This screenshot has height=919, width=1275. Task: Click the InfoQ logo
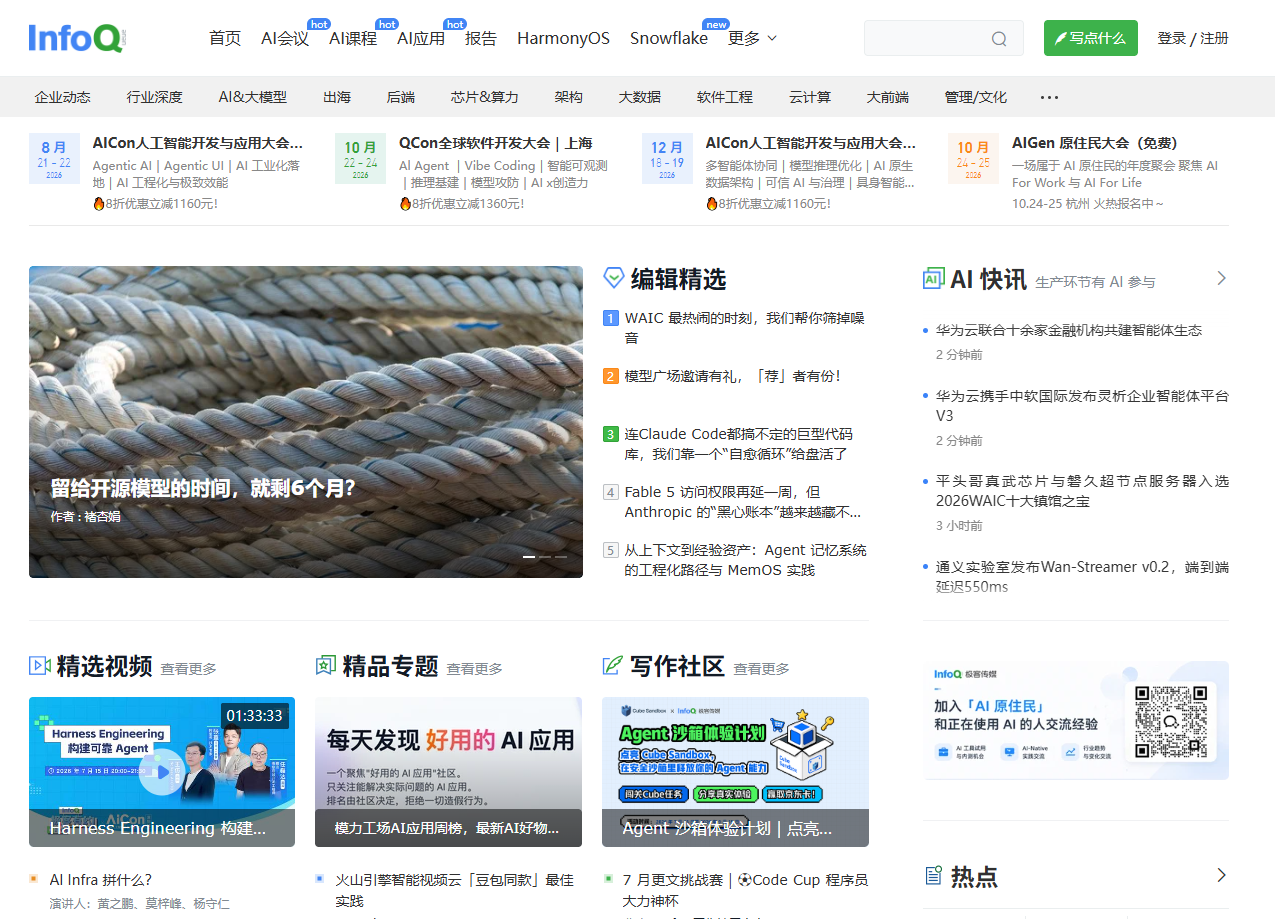point(77,38)
